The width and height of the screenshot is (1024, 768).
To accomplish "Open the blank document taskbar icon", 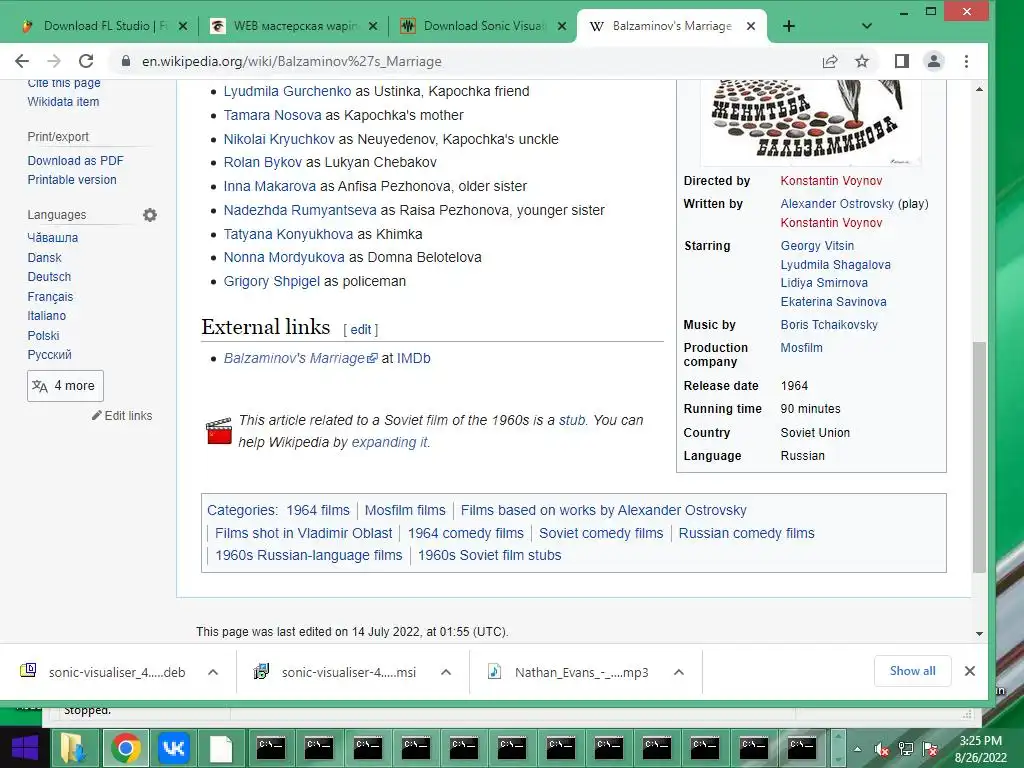I will [x=221, y=748].
